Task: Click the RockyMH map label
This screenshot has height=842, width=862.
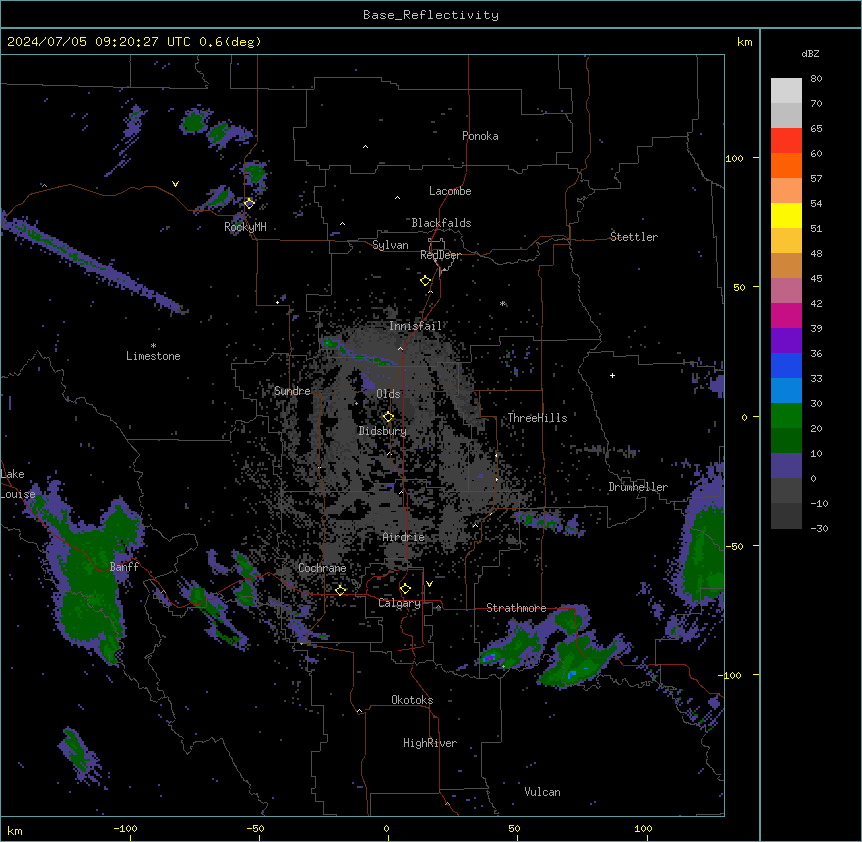Action: coord(245,227)
